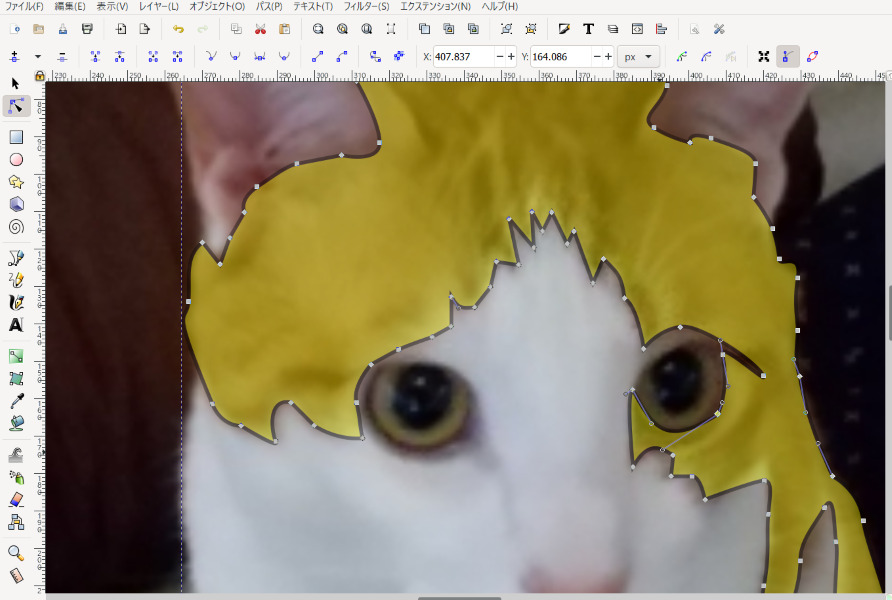Image resolution: width=892 pixels, height=600 pixels.
Task: Open the レイヤー(L) menu
Action: coord(159,6)
